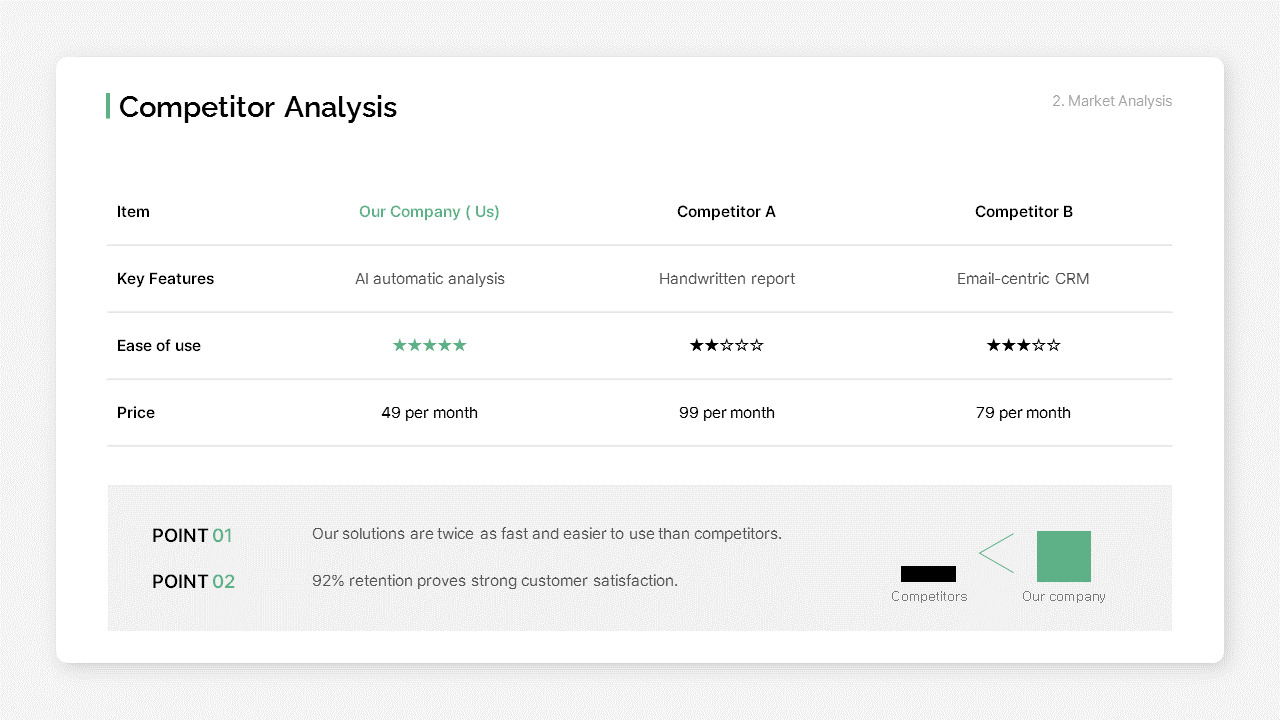
Task: Click the Competitor A column header
Action: (726, 212)
